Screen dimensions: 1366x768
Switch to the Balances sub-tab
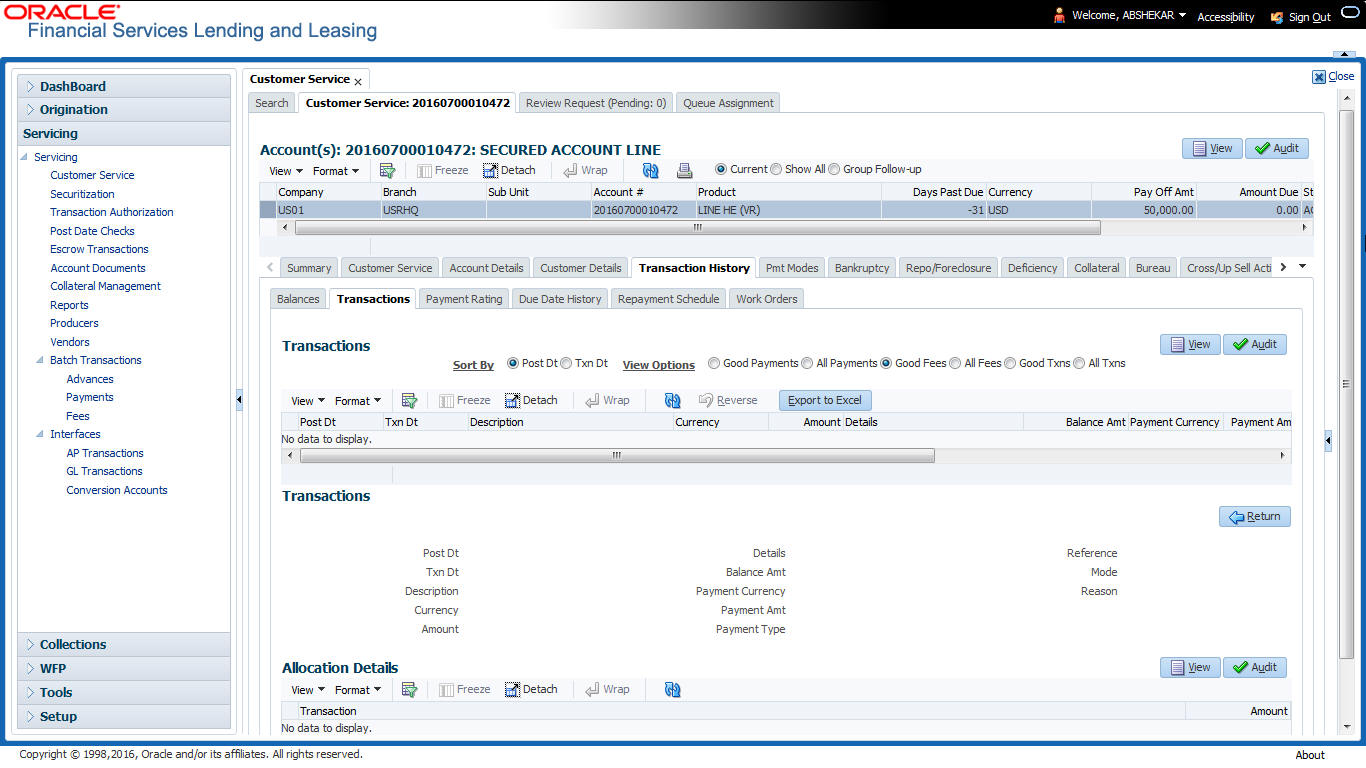pos(298,299)
